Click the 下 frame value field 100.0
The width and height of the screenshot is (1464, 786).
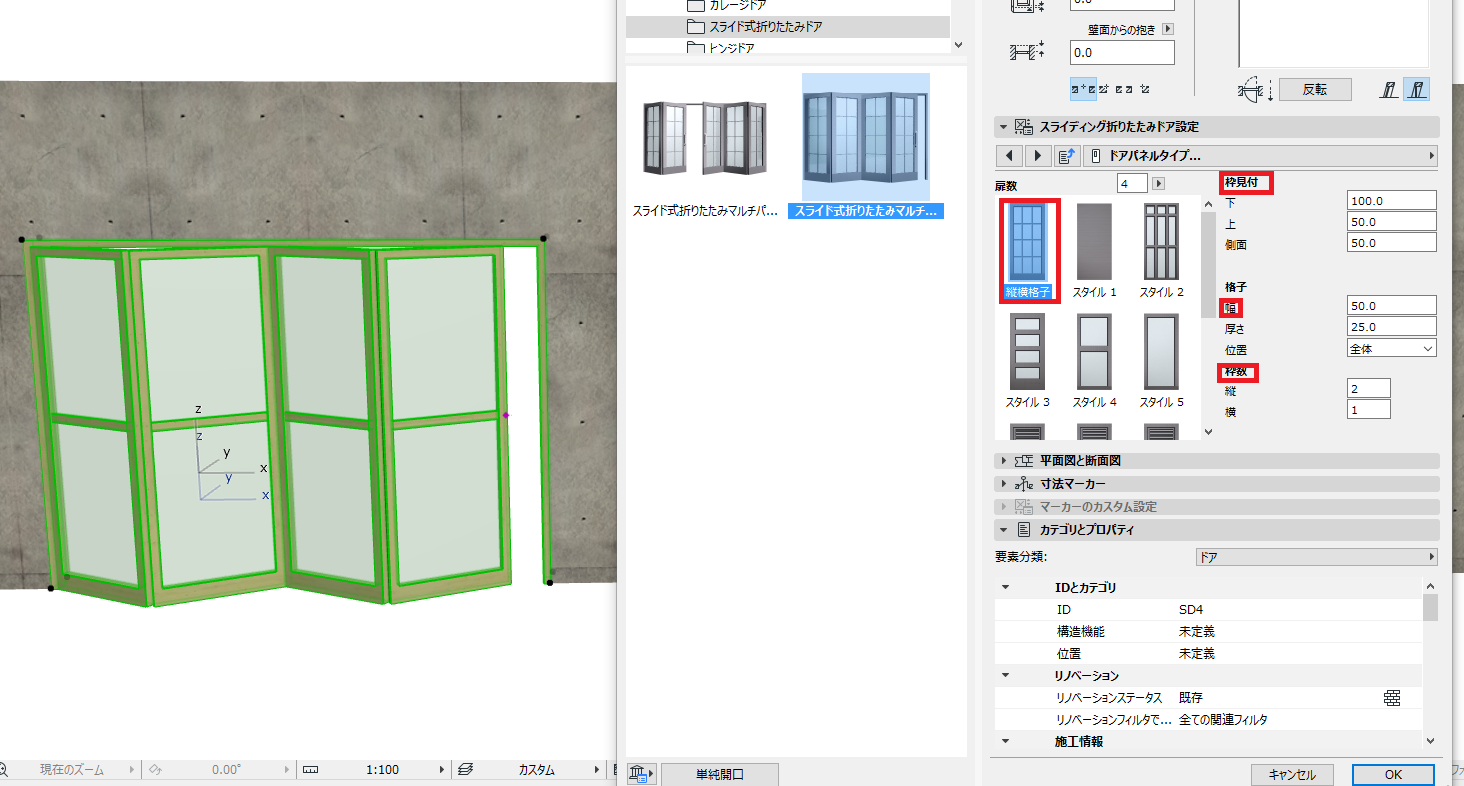pos(1392,201)
